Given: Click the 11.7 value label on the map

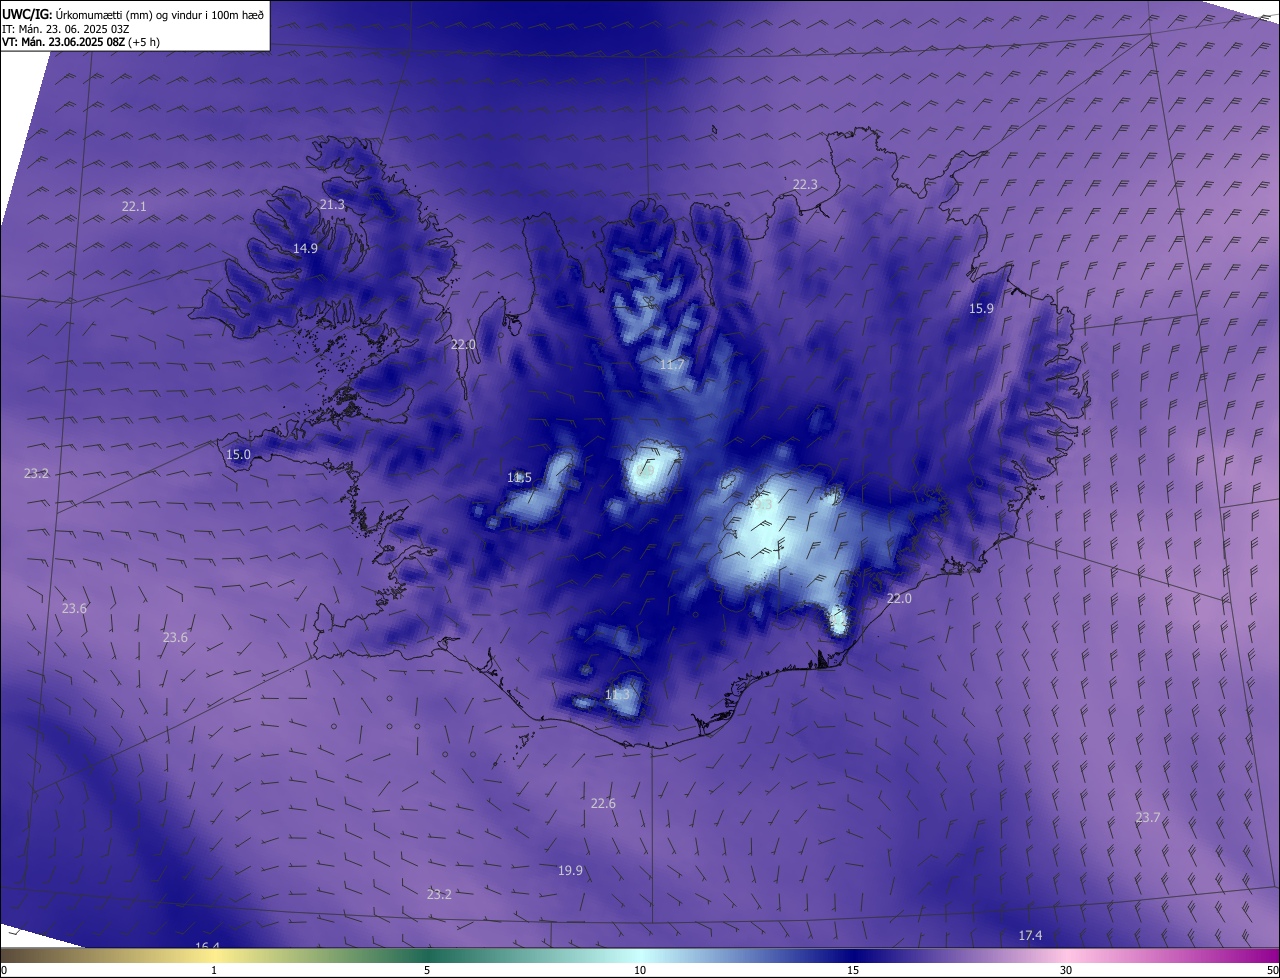Looking at the screenshot, I should (672, 365).
